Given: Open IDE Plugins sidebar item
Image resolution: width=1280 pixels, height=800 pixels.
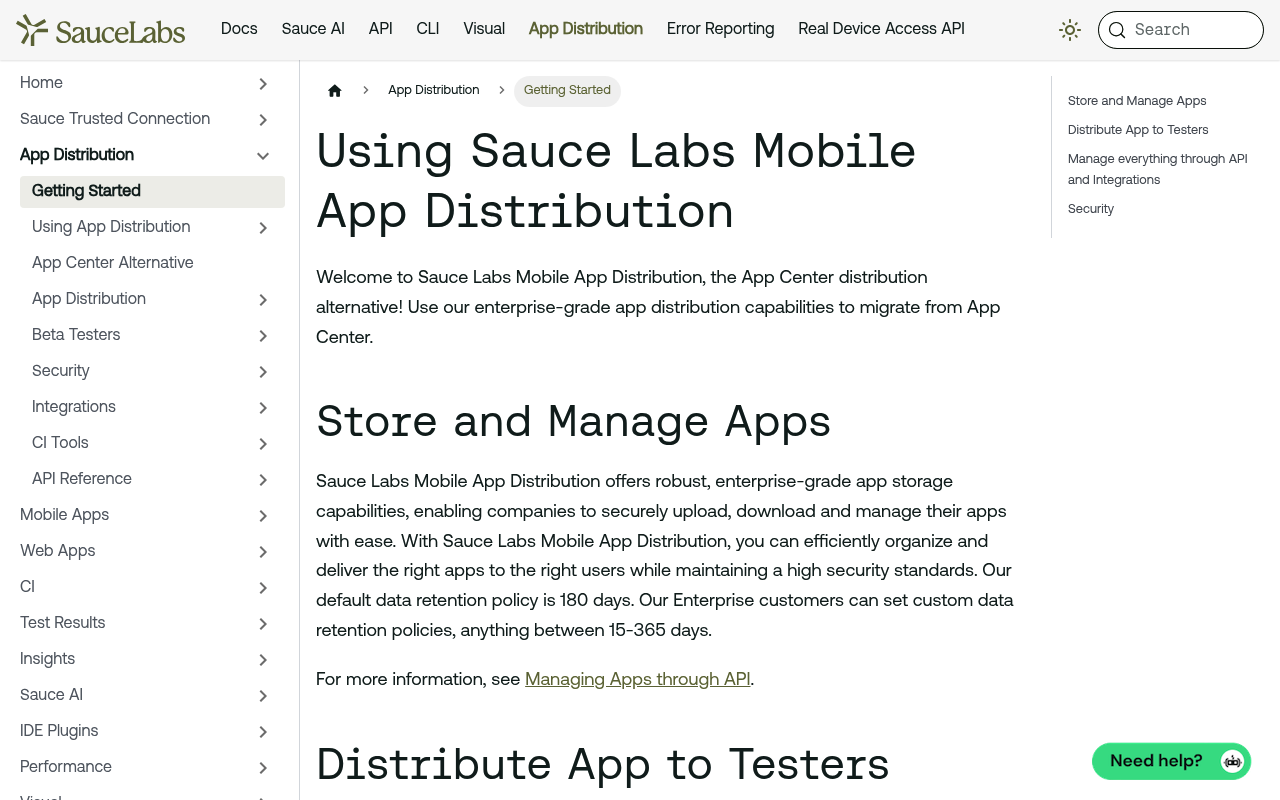Looking at the screenshot, I should pos(59,731).
